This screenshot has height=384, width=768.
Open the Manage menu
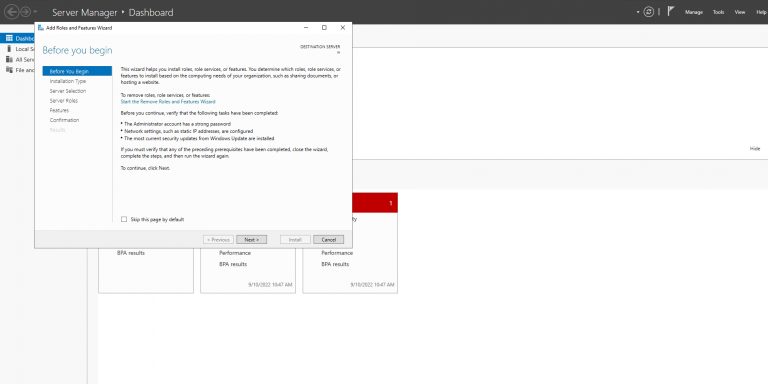click(x=694, y=12)
